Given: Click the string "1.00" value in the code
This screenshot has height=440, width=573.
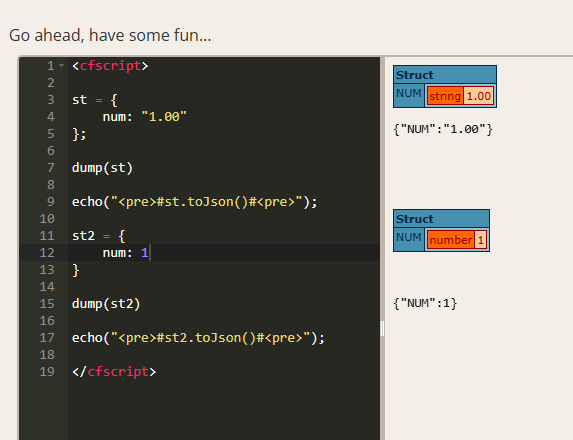Looking at the screenshot, I should click(x=164, y=117).
